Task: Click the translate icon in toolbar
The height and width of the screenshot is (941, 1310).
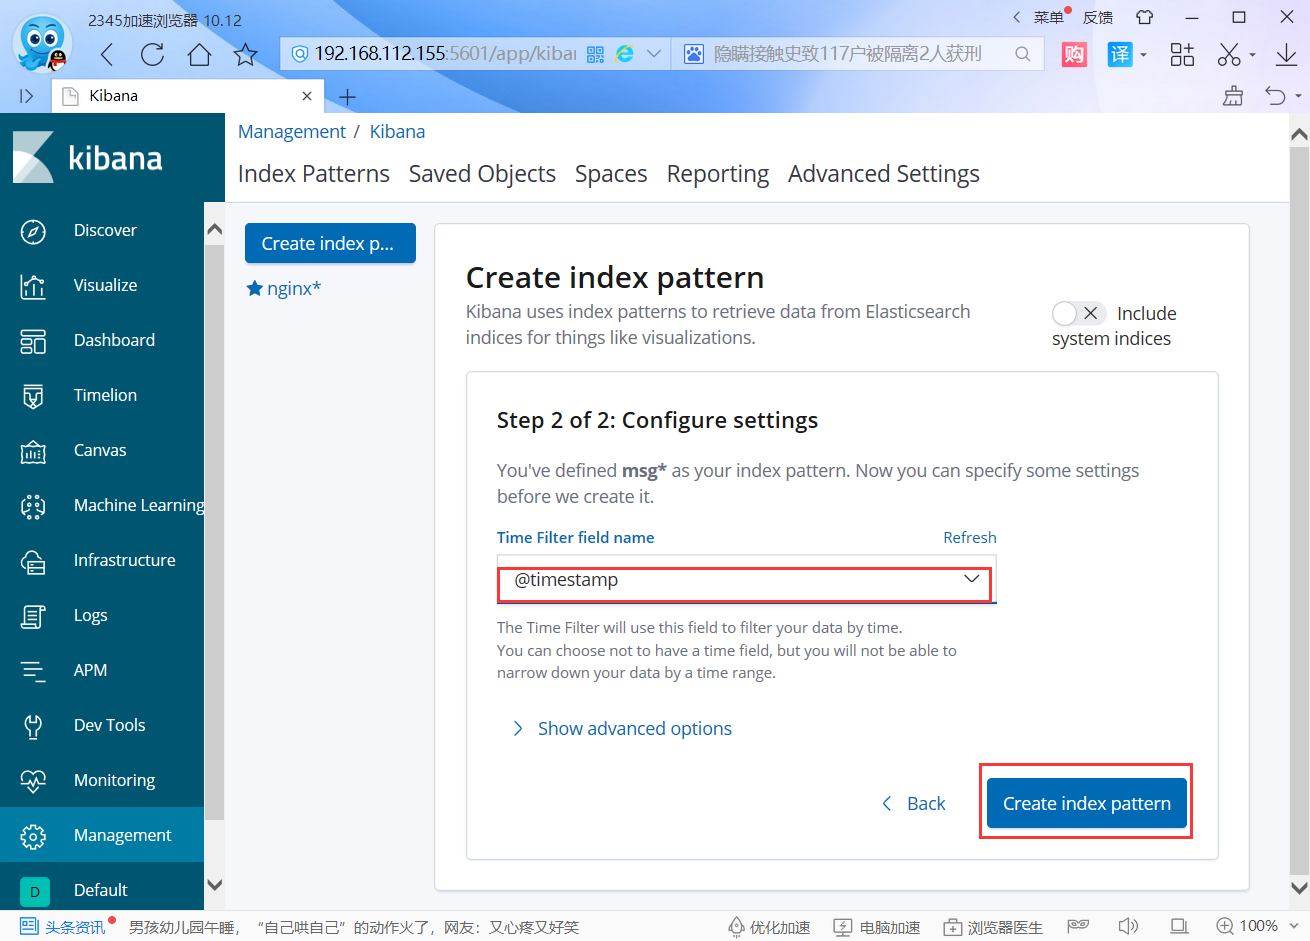Action: 1120,54
